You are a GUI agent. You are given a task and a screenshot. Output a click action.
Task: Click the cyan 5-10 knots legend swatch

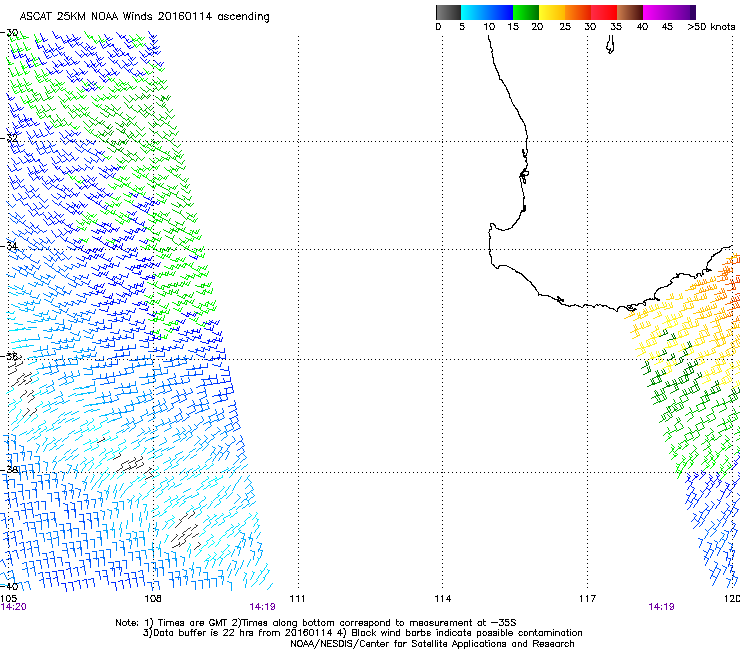[x=474, y=12]
